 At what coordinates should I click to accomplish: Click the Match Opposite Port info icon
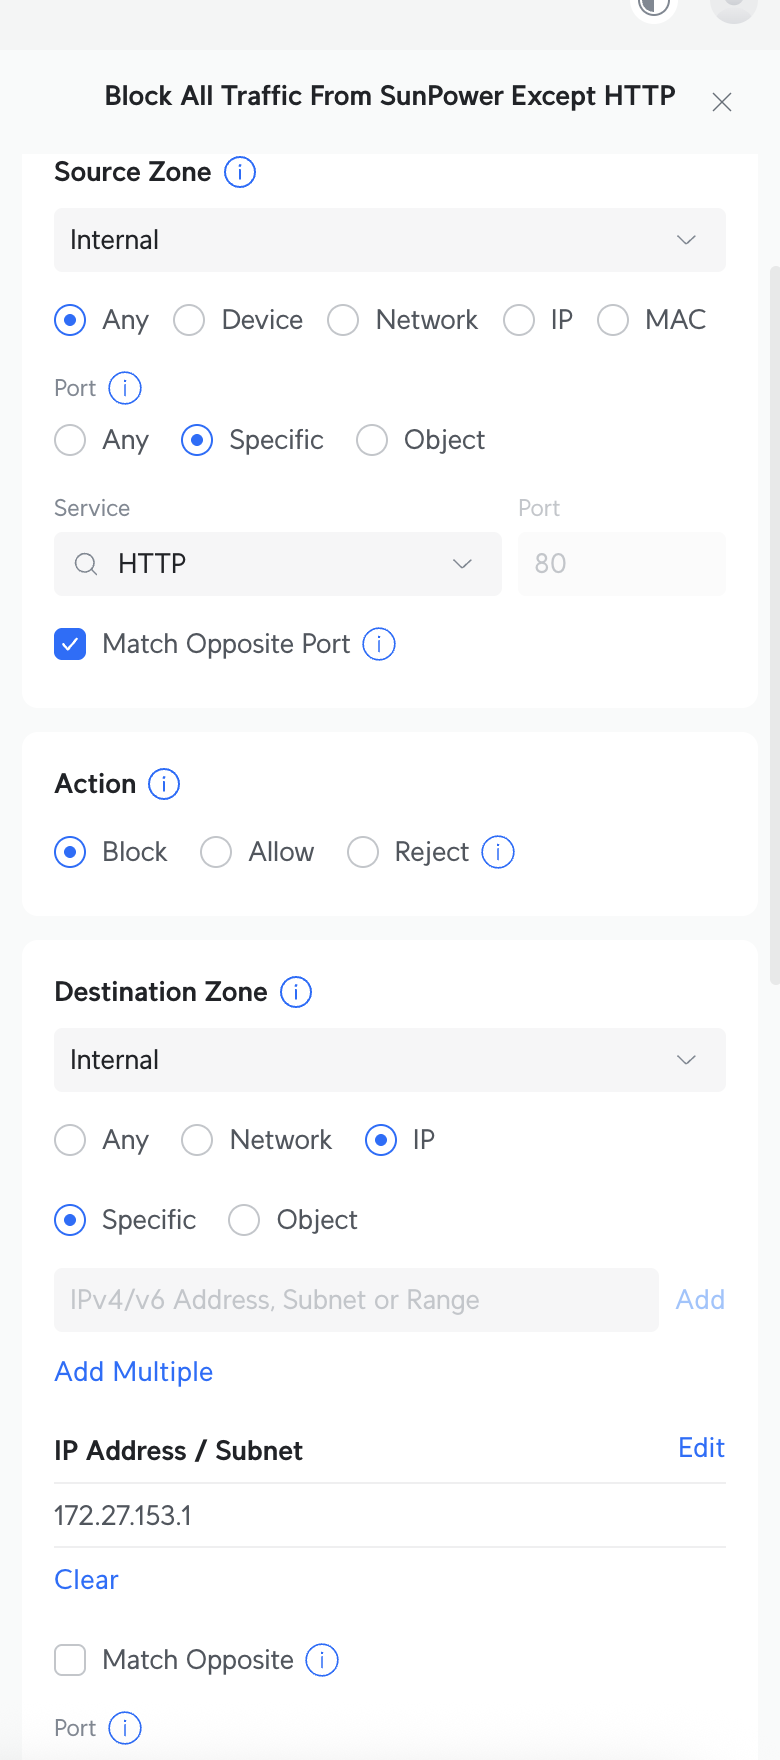pyautogui.click(x=379, y=644)
